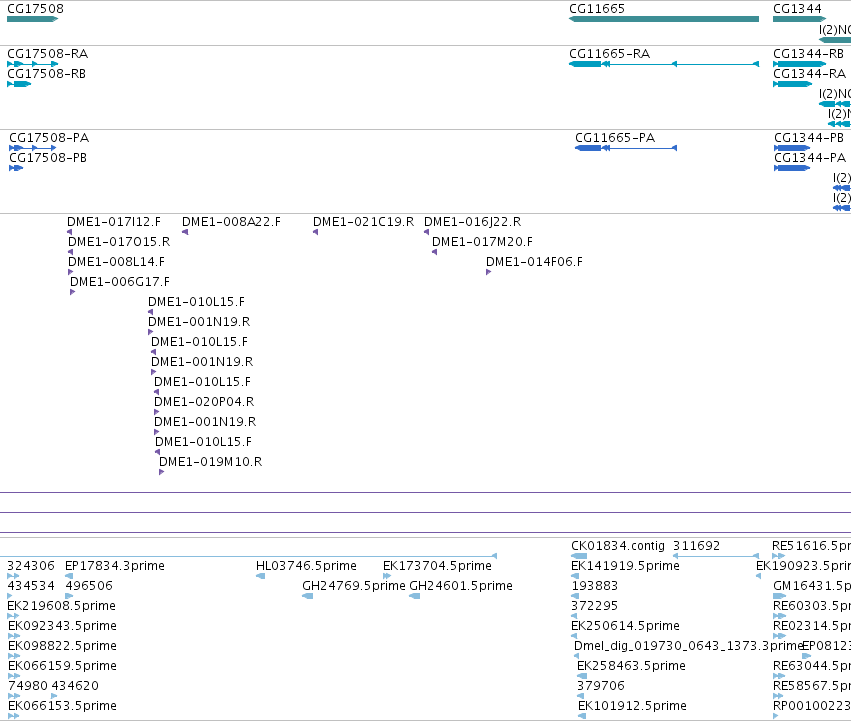Click EST RE02314.5prime
This screenshot has width=851, height=721.
pos(780,636)
